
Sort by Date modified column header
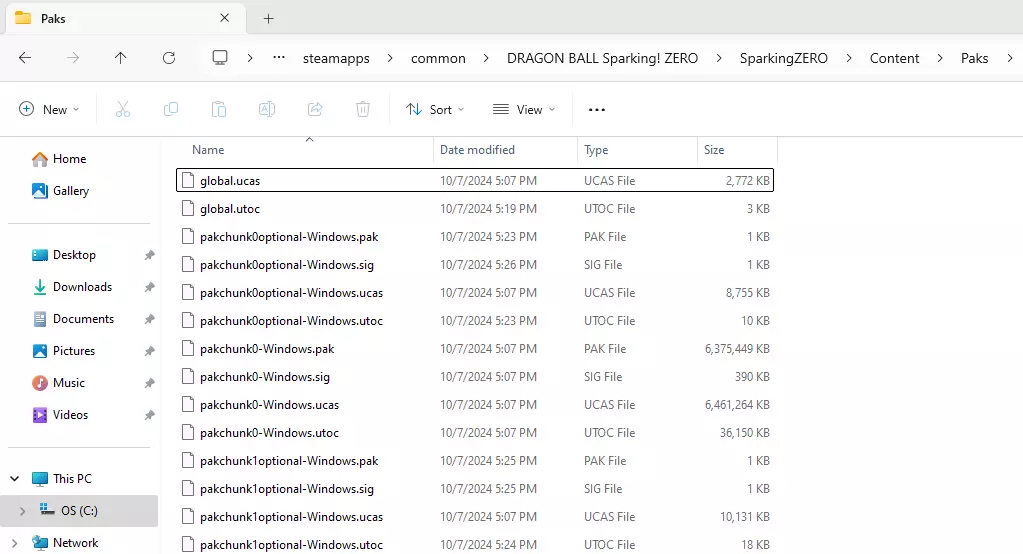[x=477, y=149]
